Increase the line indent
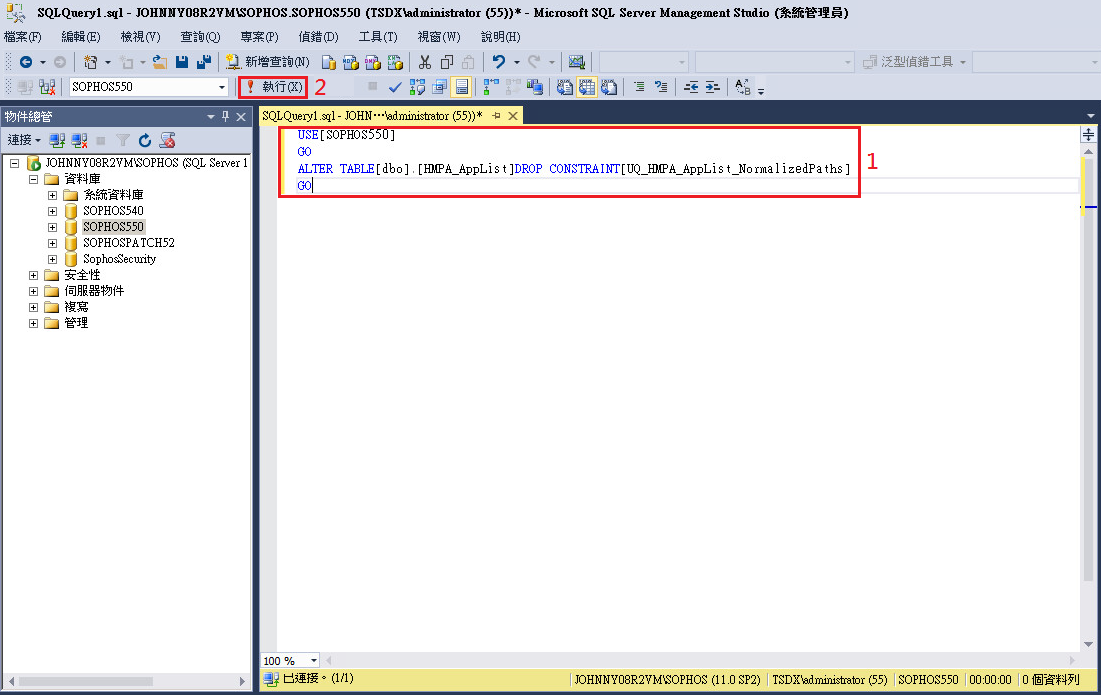The width and height of the screenshot is (1101, 695). click(713, 87)
